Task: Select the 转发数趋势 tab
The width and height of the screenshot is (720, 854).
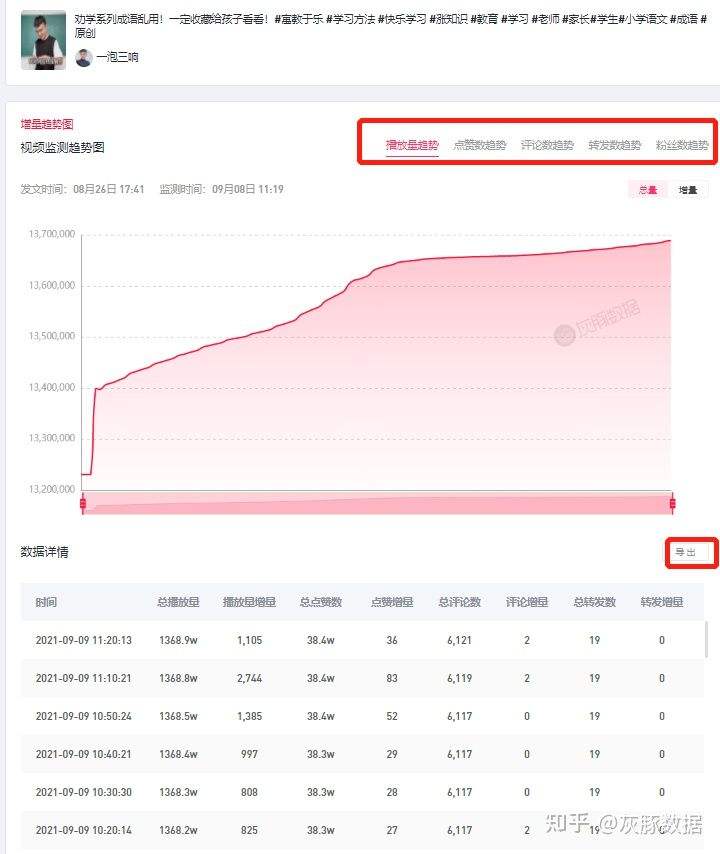Action: coord(614,145)
